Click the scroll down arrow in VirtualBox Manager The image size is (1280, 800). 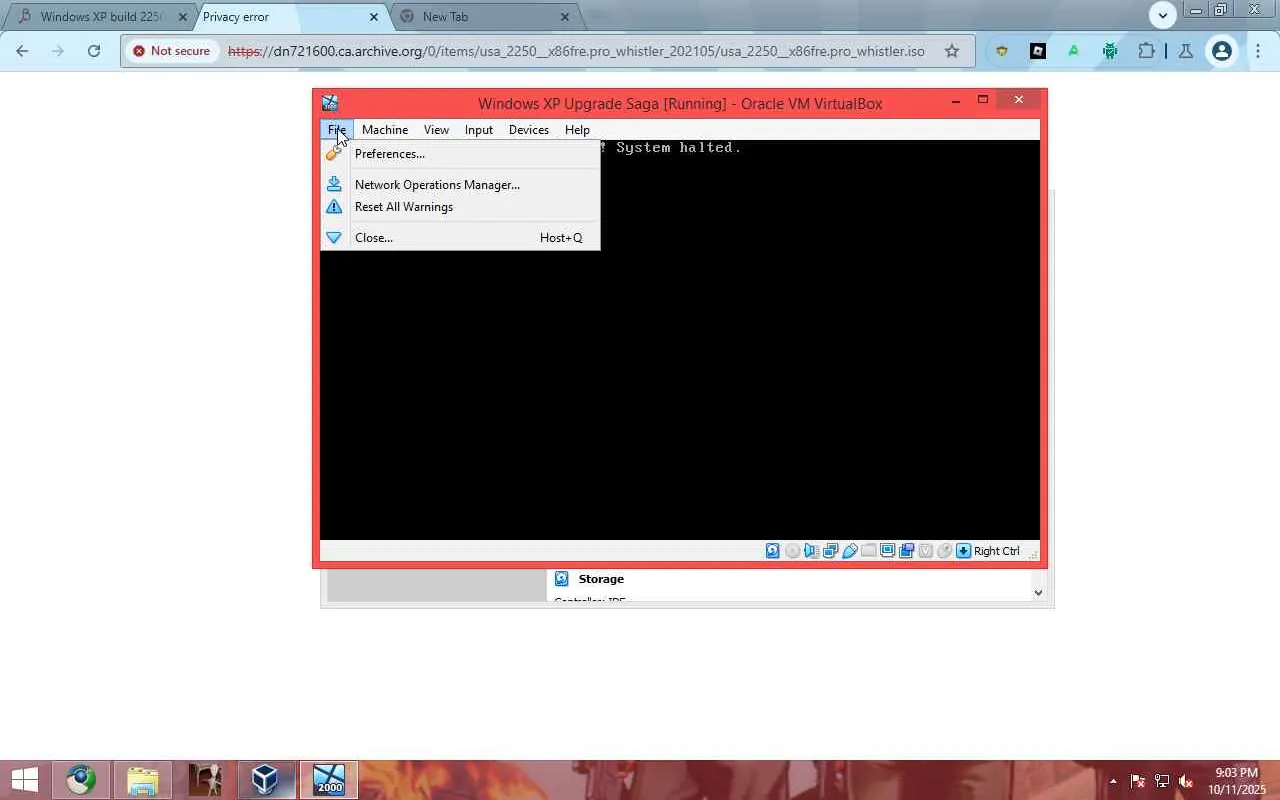(x=1038, y=592)
